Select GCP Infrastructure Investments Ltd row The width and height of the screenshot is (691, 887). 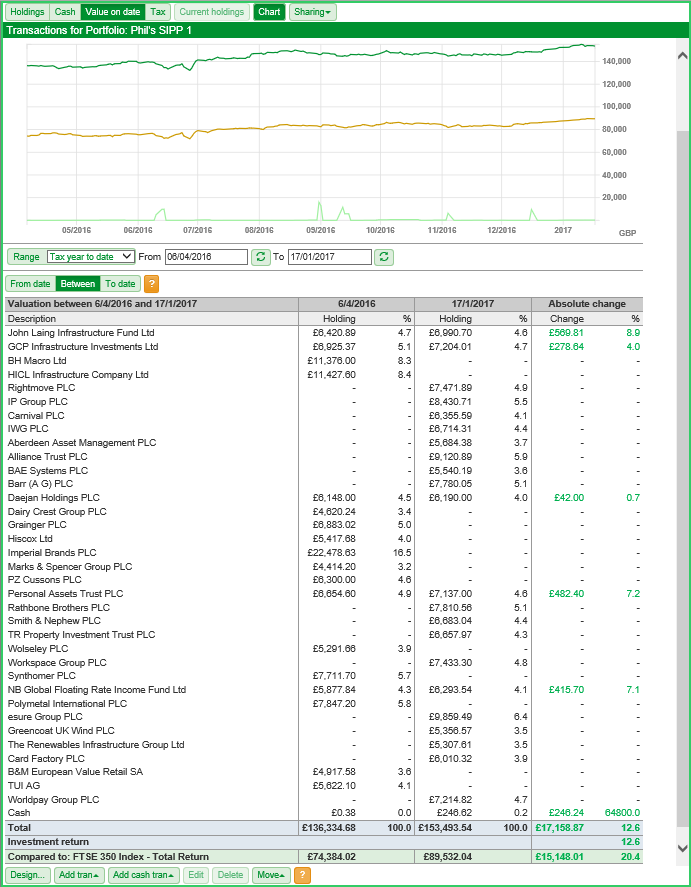(324, 347)
